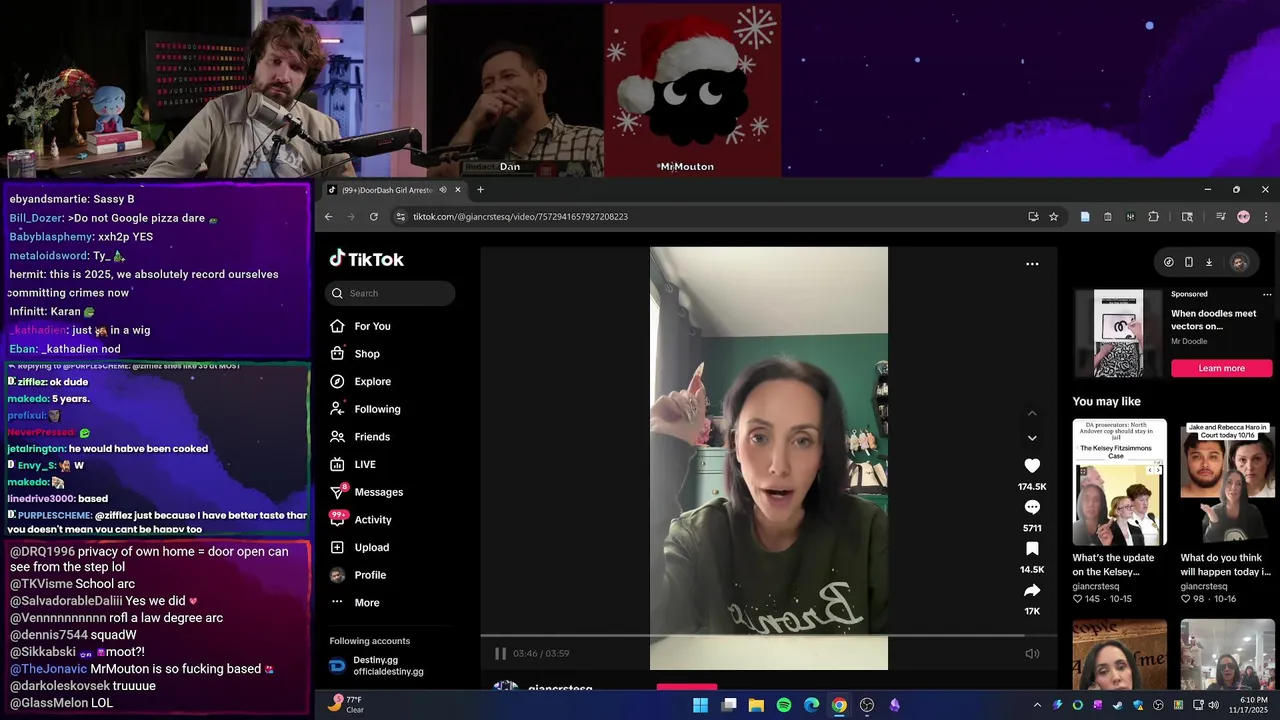The height and width of the screenshot is (720, 1280).
Task: Toggle the video volume speaker icon
Action: pos(1032,653)
